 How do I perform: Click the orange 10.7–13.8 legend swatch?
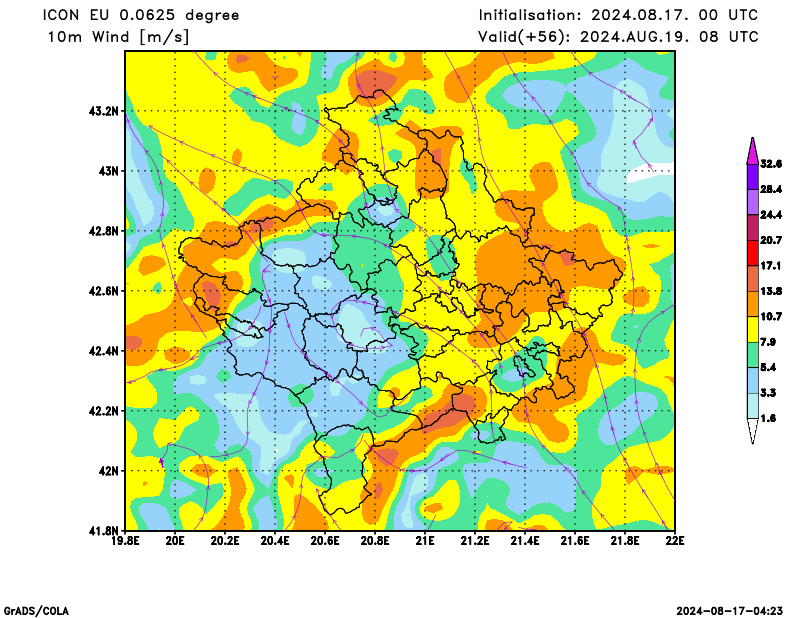752,304
